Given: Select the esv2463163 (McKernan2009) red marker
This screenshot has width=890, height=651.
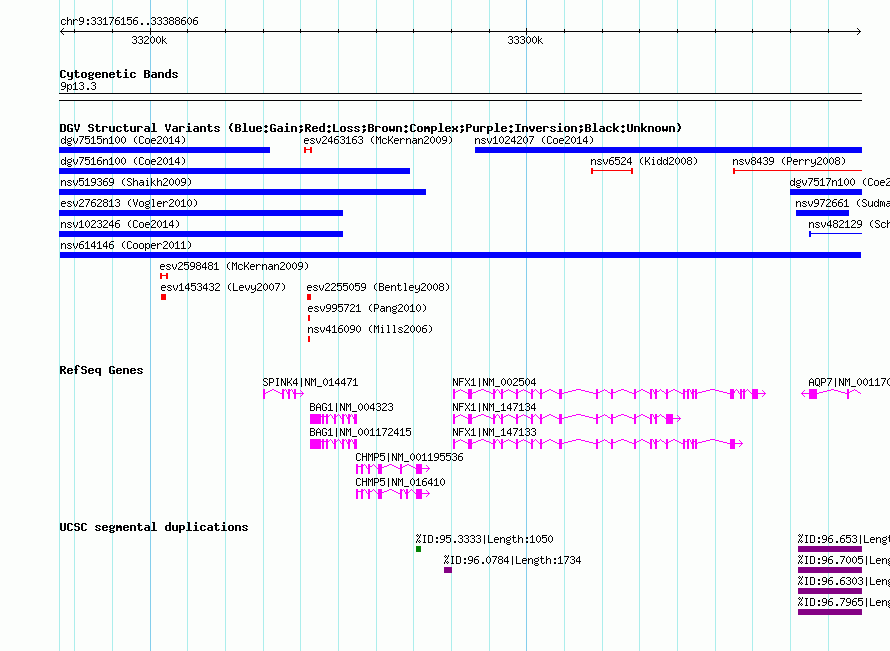Looking at the screenshot, I should pyautogui.click(x=308, y=150).
